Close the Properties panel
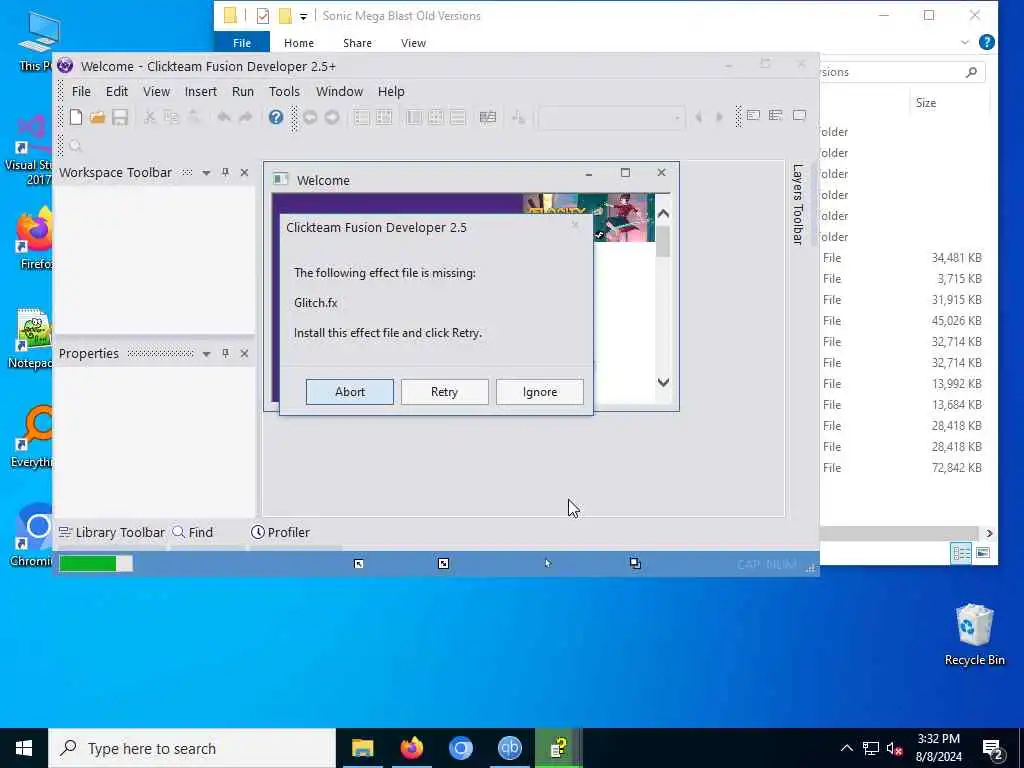 point(244,353)
